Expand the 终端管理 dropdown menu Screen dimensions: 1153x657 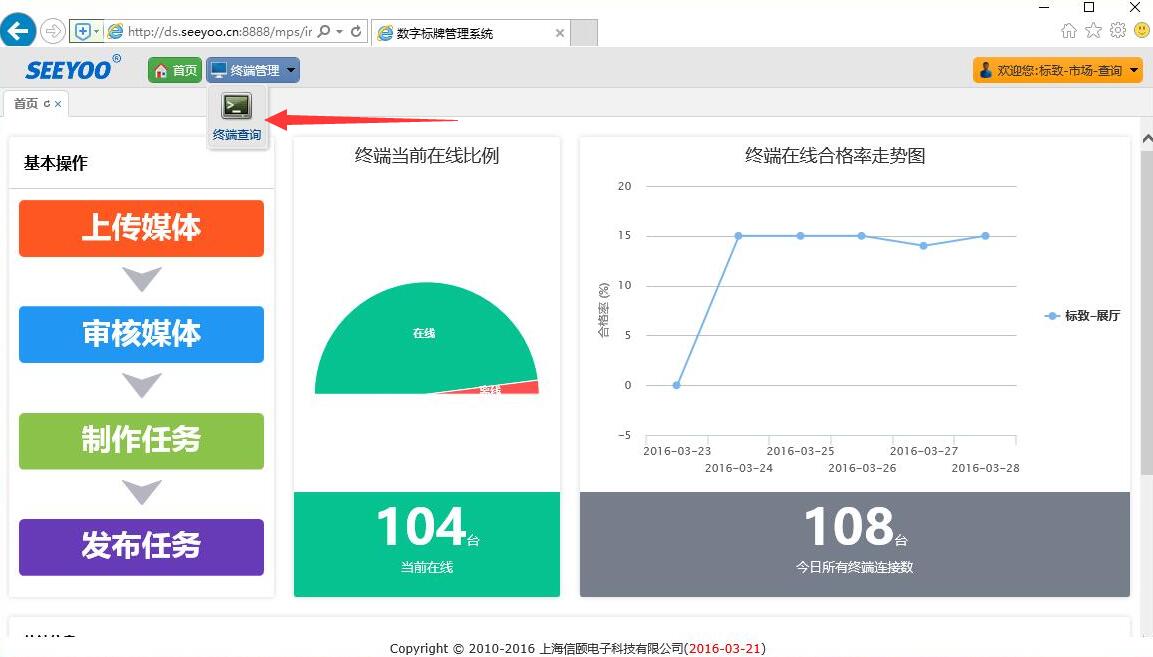click(x=253, y=70)
